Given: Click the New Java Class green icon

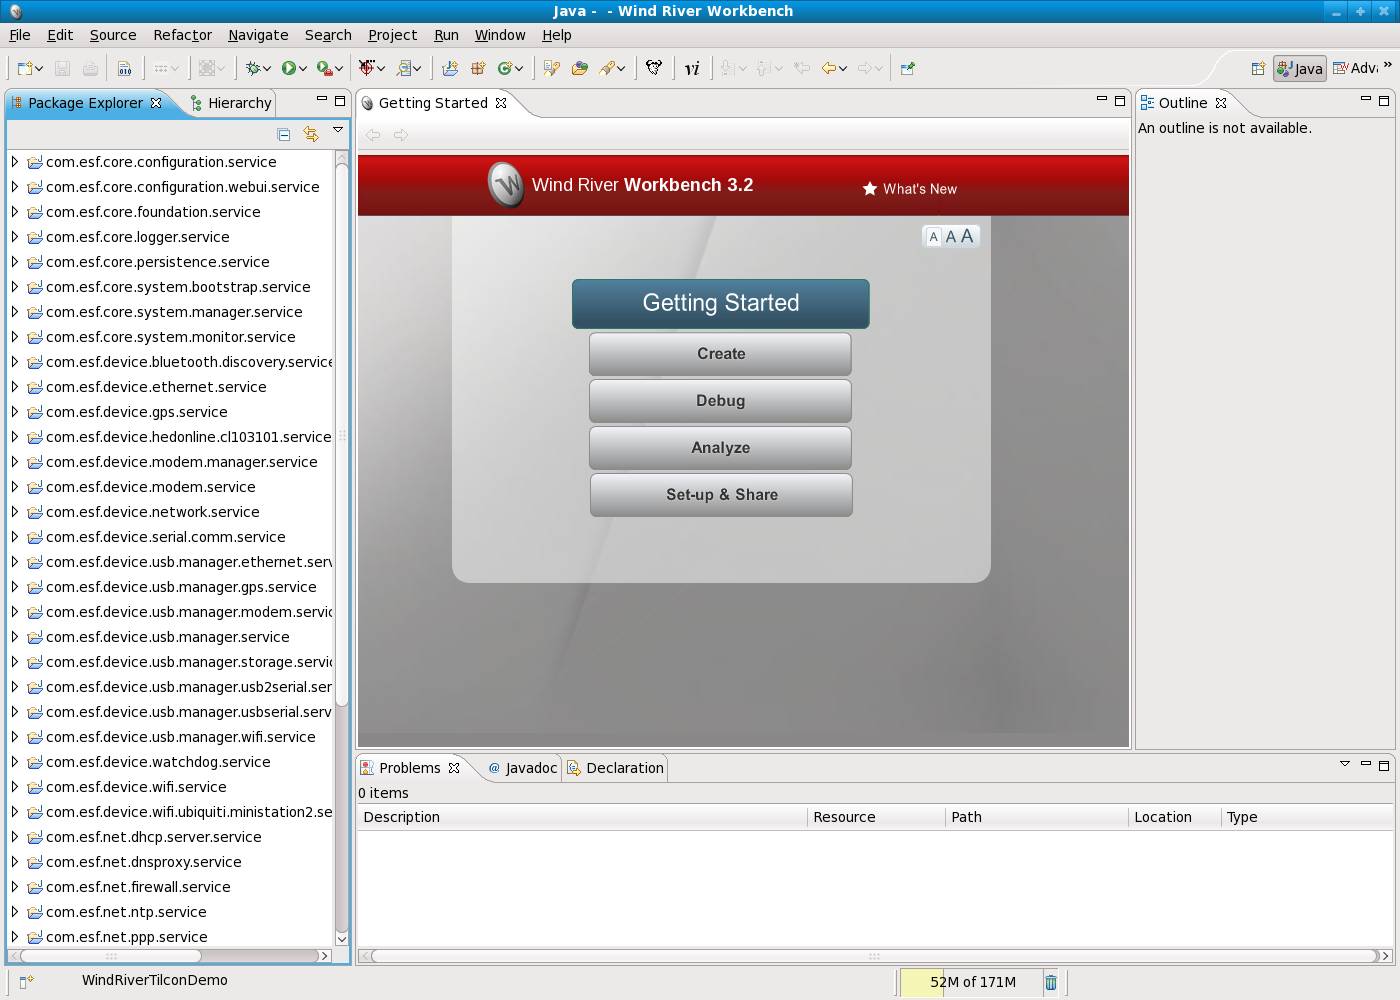Looking at the screenshot, I should pyautogui.click(x=505, y=68).
